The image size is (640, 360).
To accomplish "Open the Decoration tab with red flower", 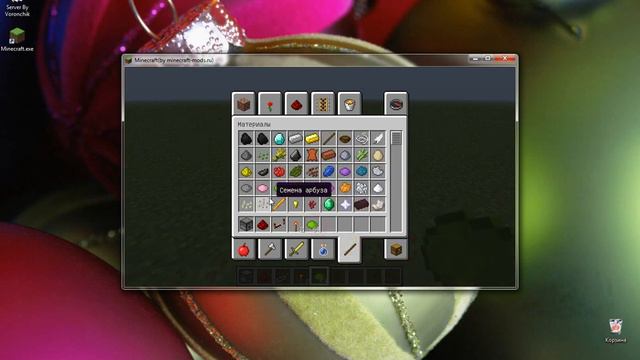I will (270, 104).
